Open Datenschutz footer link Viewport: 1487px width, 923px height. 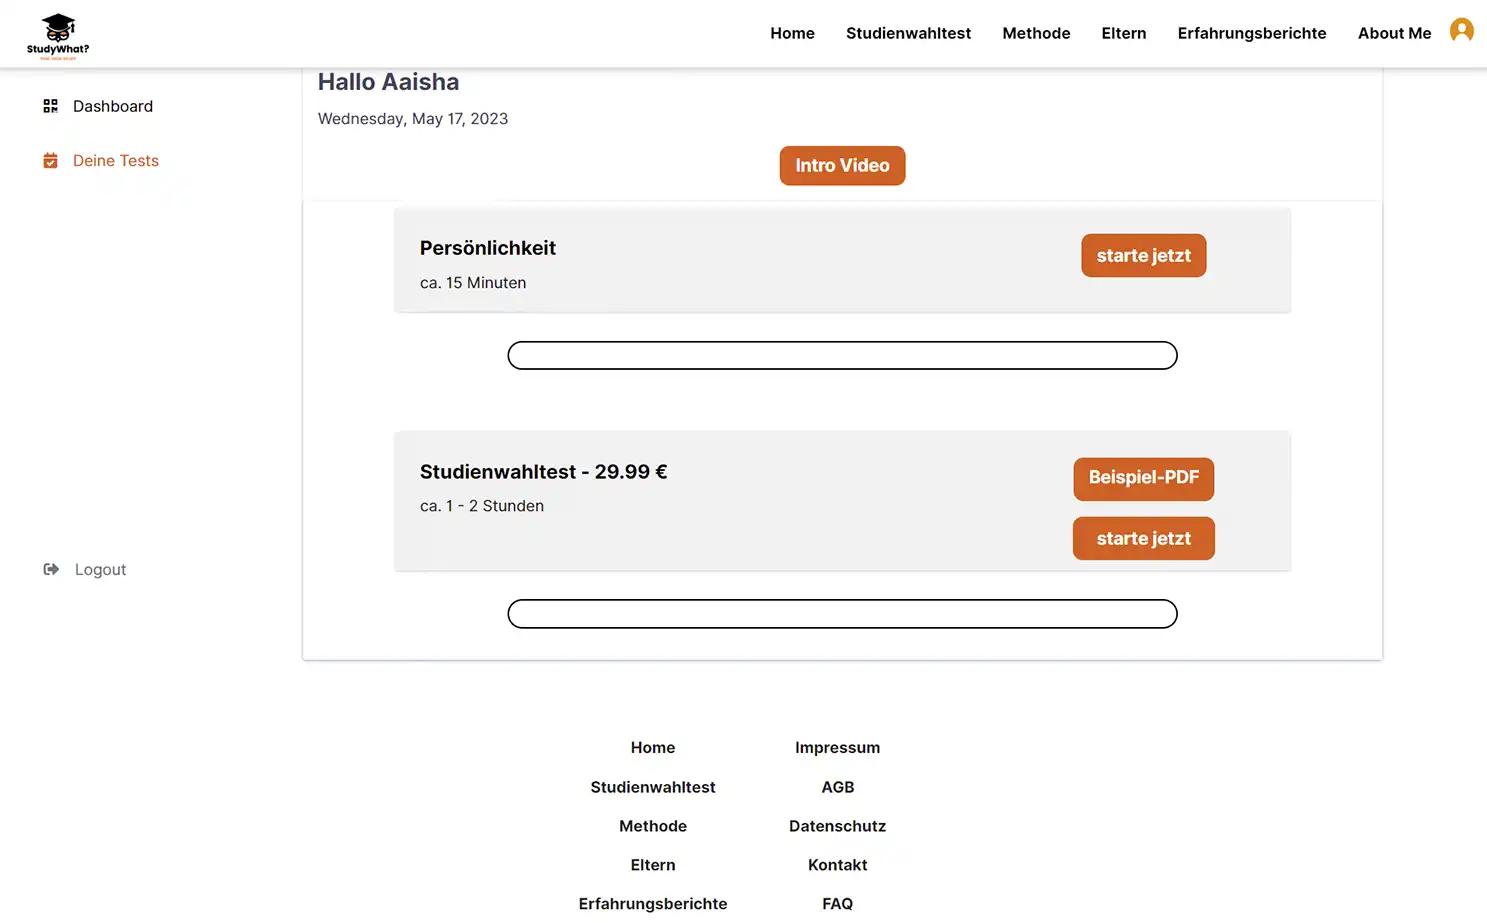tap(837, 826)
